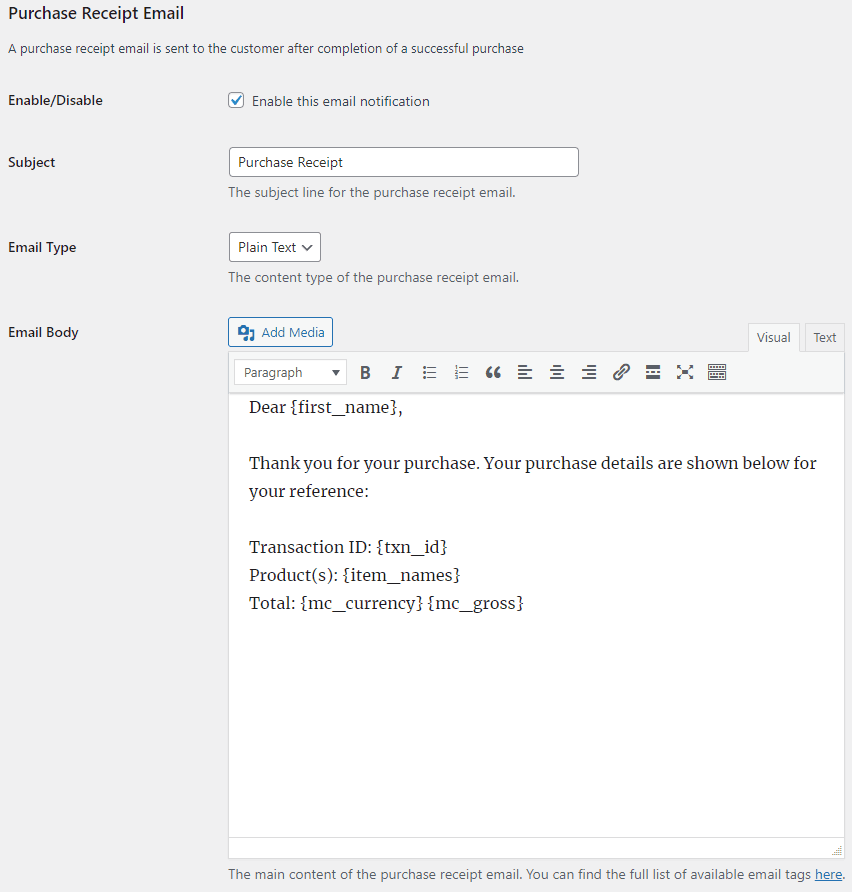Toggle bold formatting in the editor
Image resolution: width=852 pixels, height=892 pixels.
coord(365,372)
